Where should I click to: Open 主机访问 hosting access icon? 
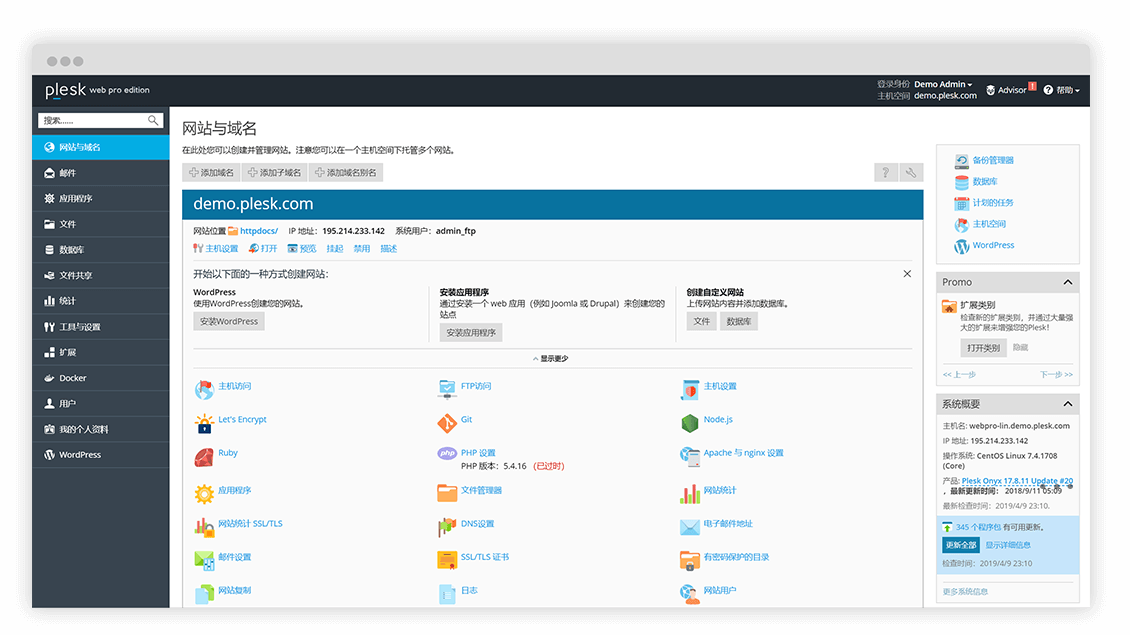[x=205, y=390]
